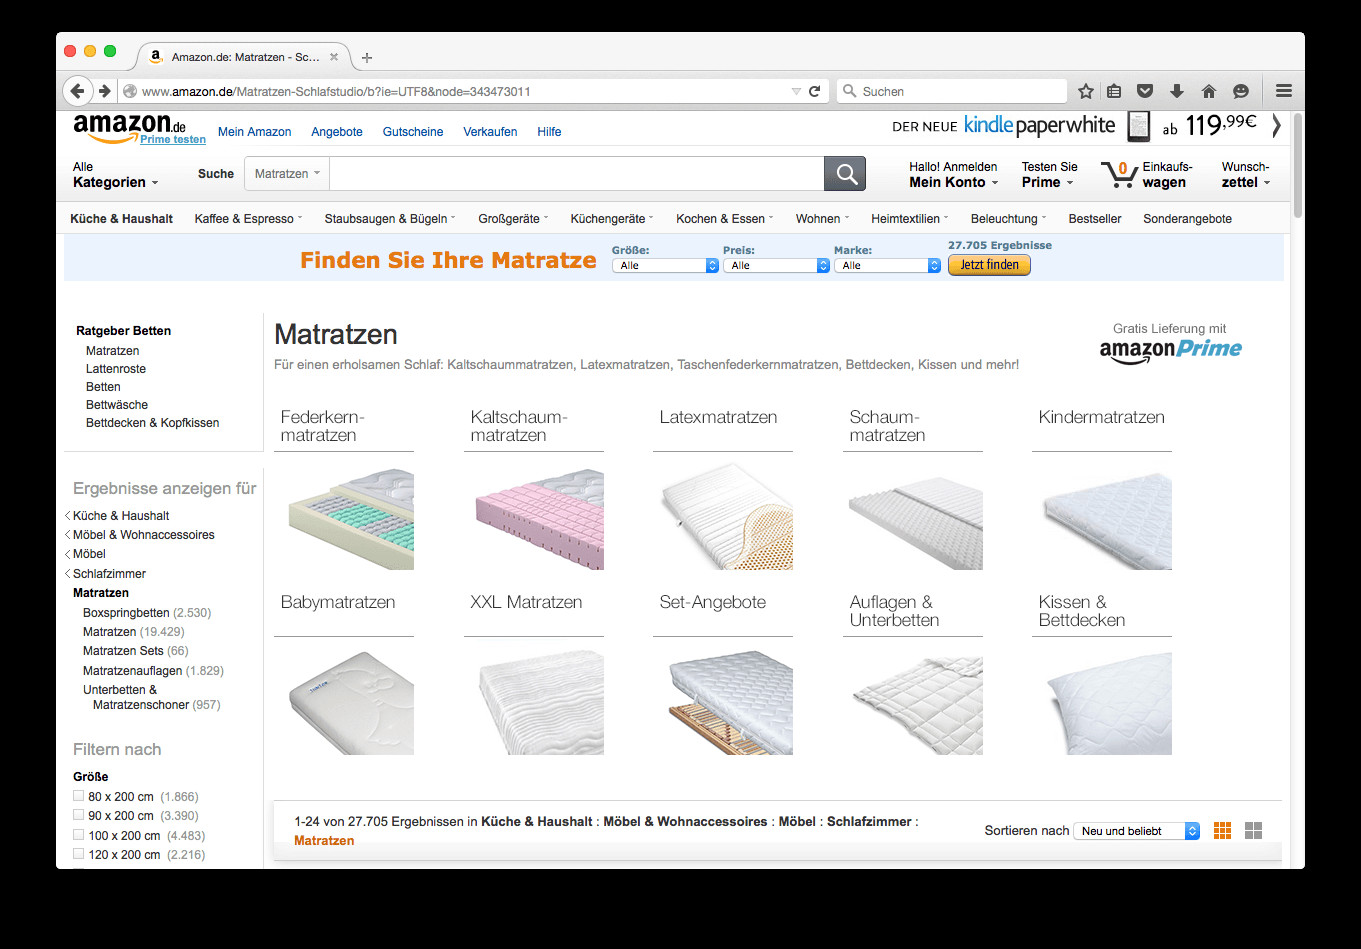Viewport: 1361px width, 949px height.
Task: Expand the Testen Sie Prime menu
Action: click(1049, 175)
